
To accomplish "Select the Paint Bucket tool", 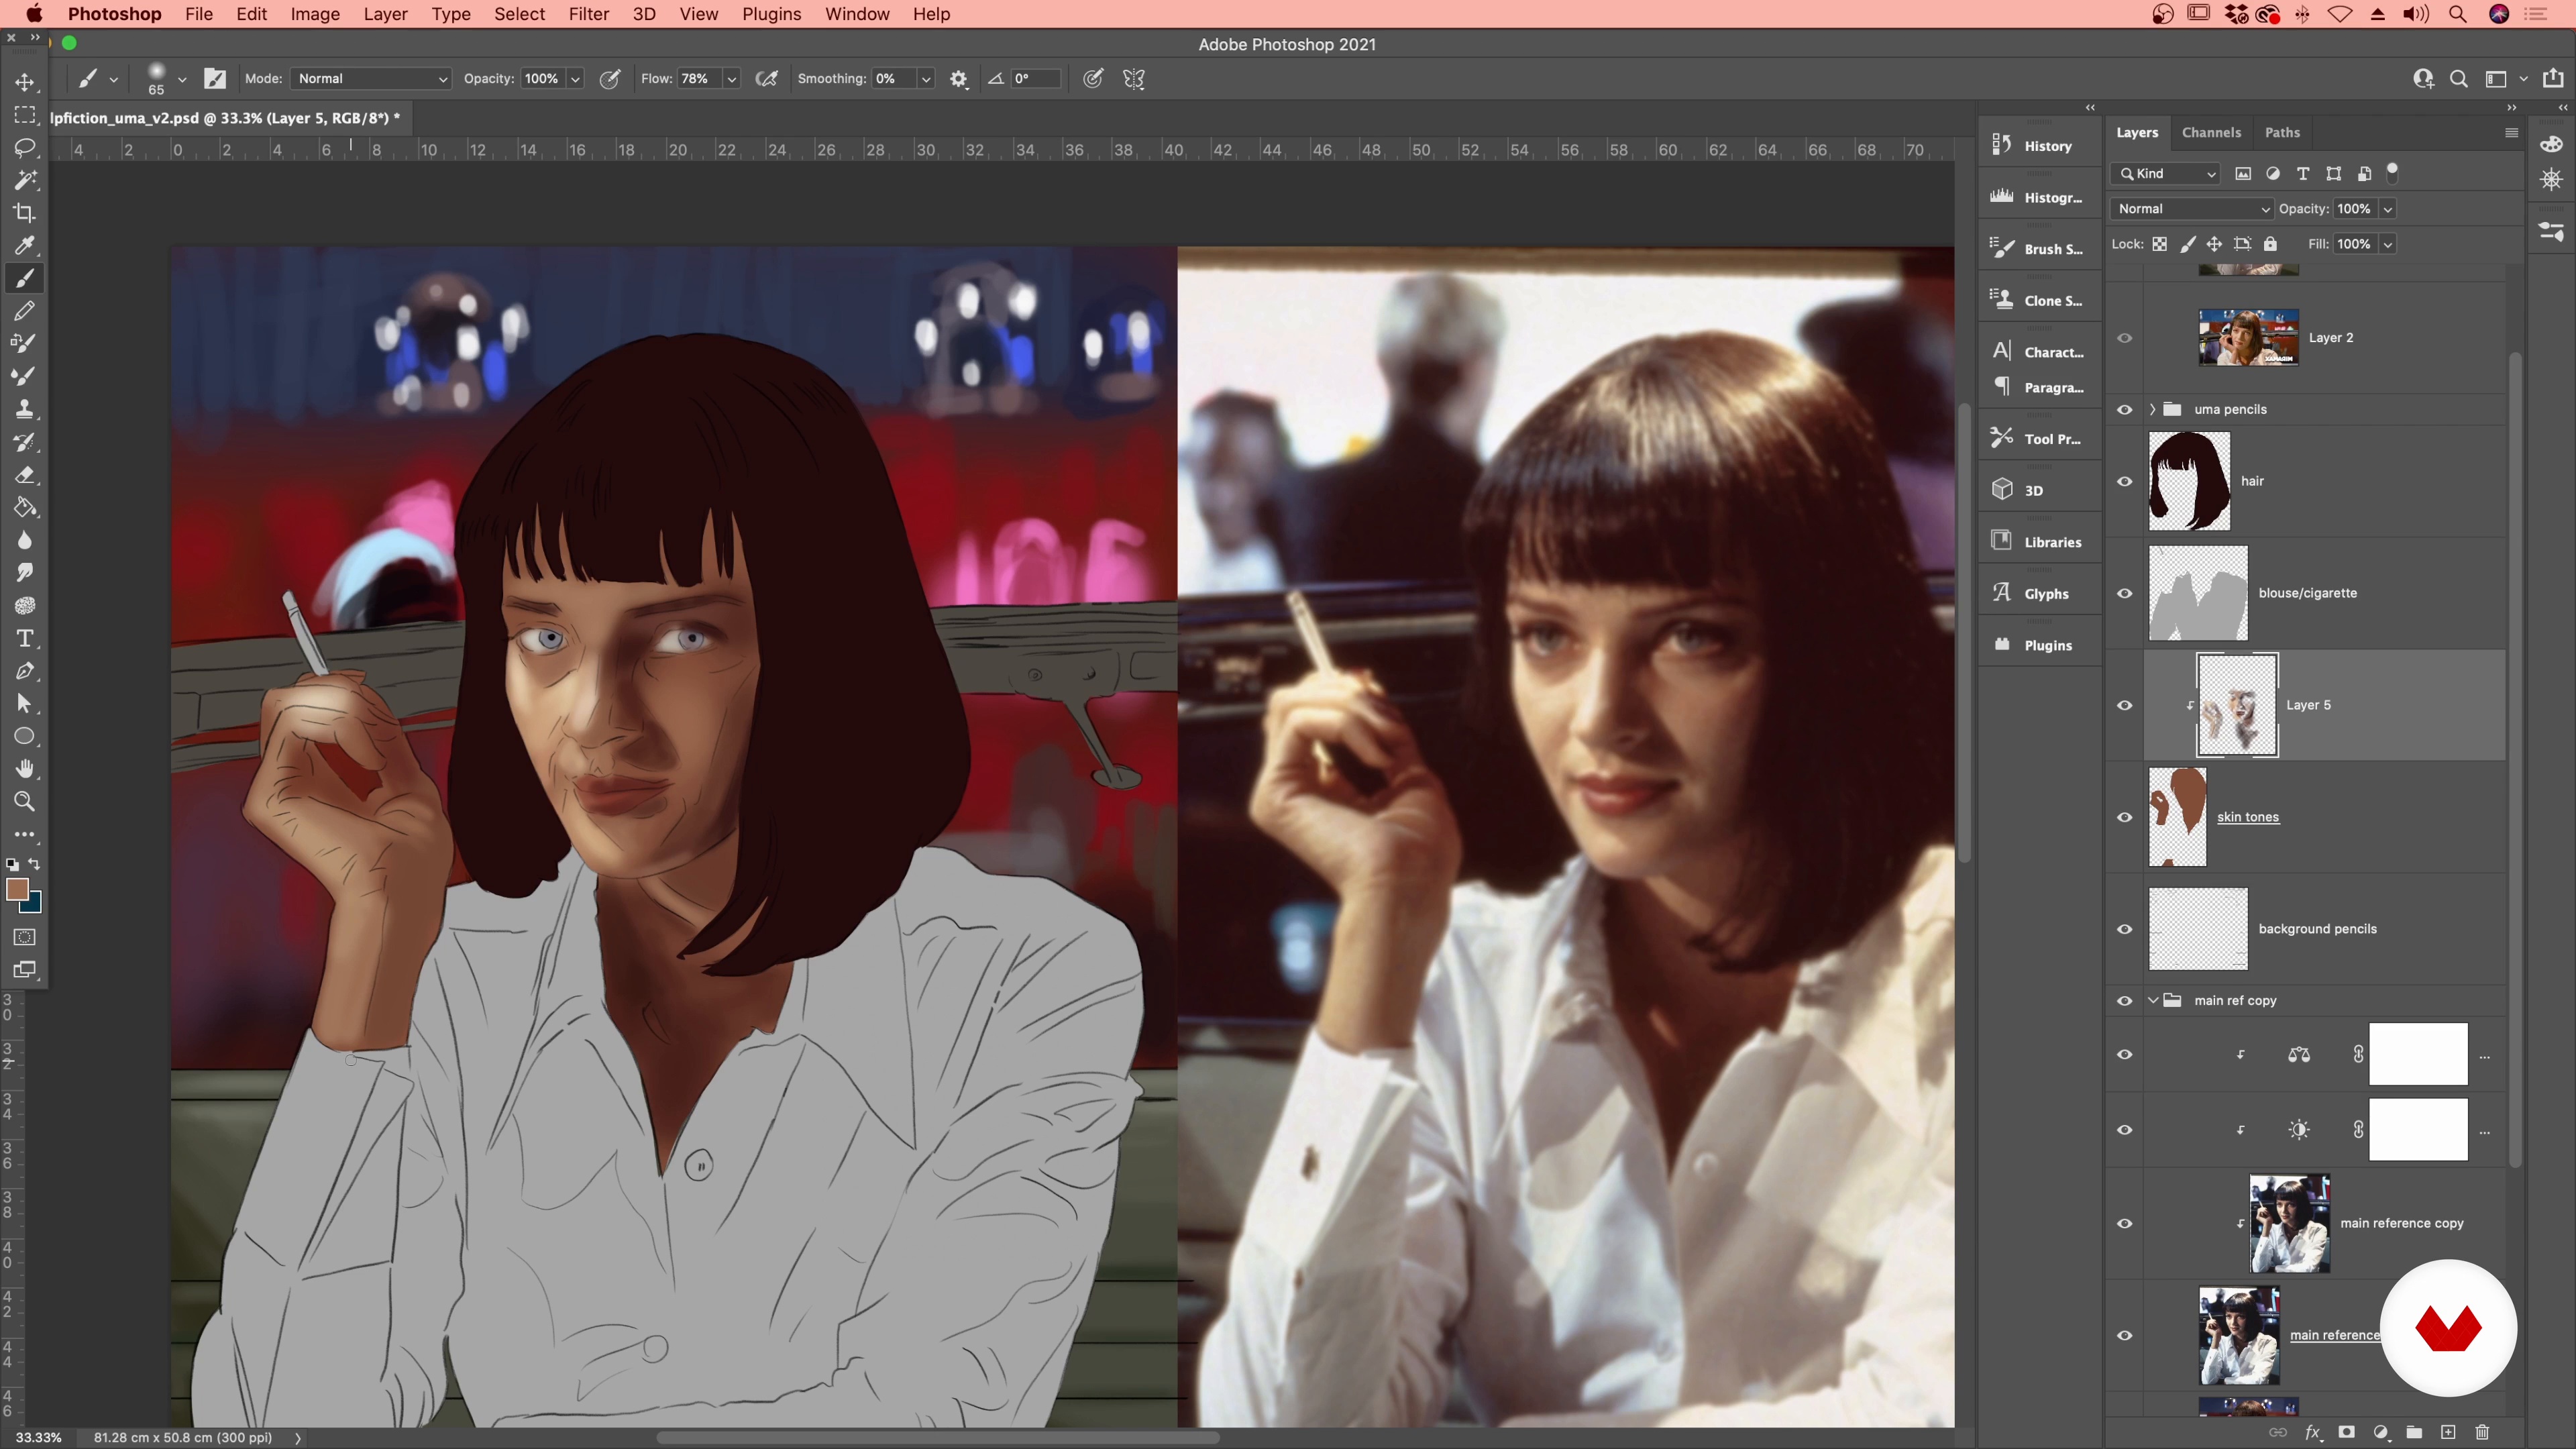I will (x=25, y=508).
